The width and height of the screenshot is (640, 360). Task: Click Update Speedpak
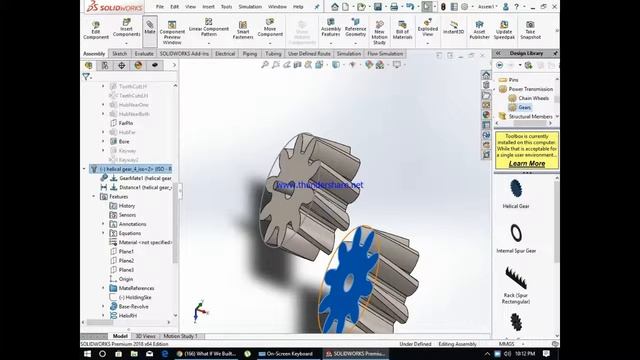[504, 31]
